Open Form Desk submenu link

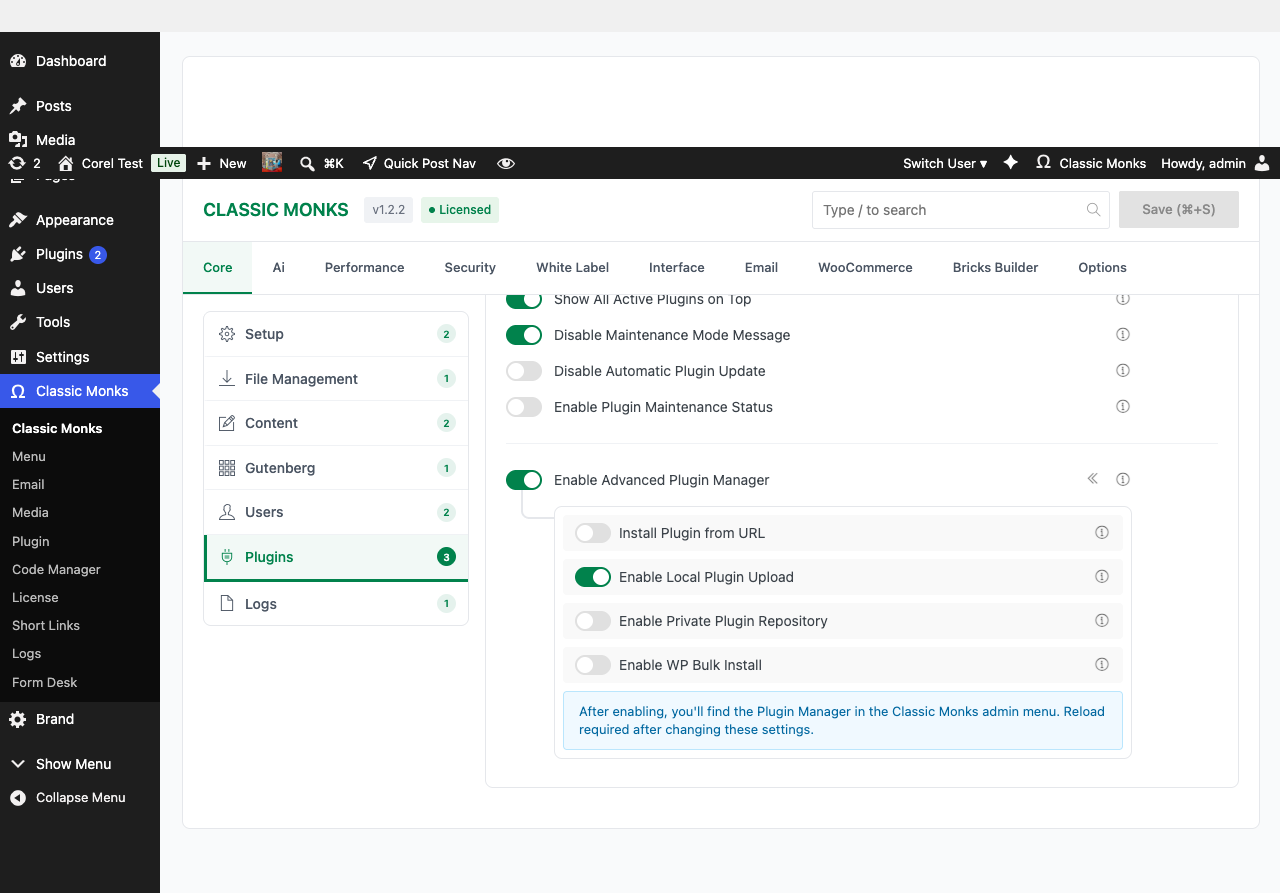click(45, 682)
